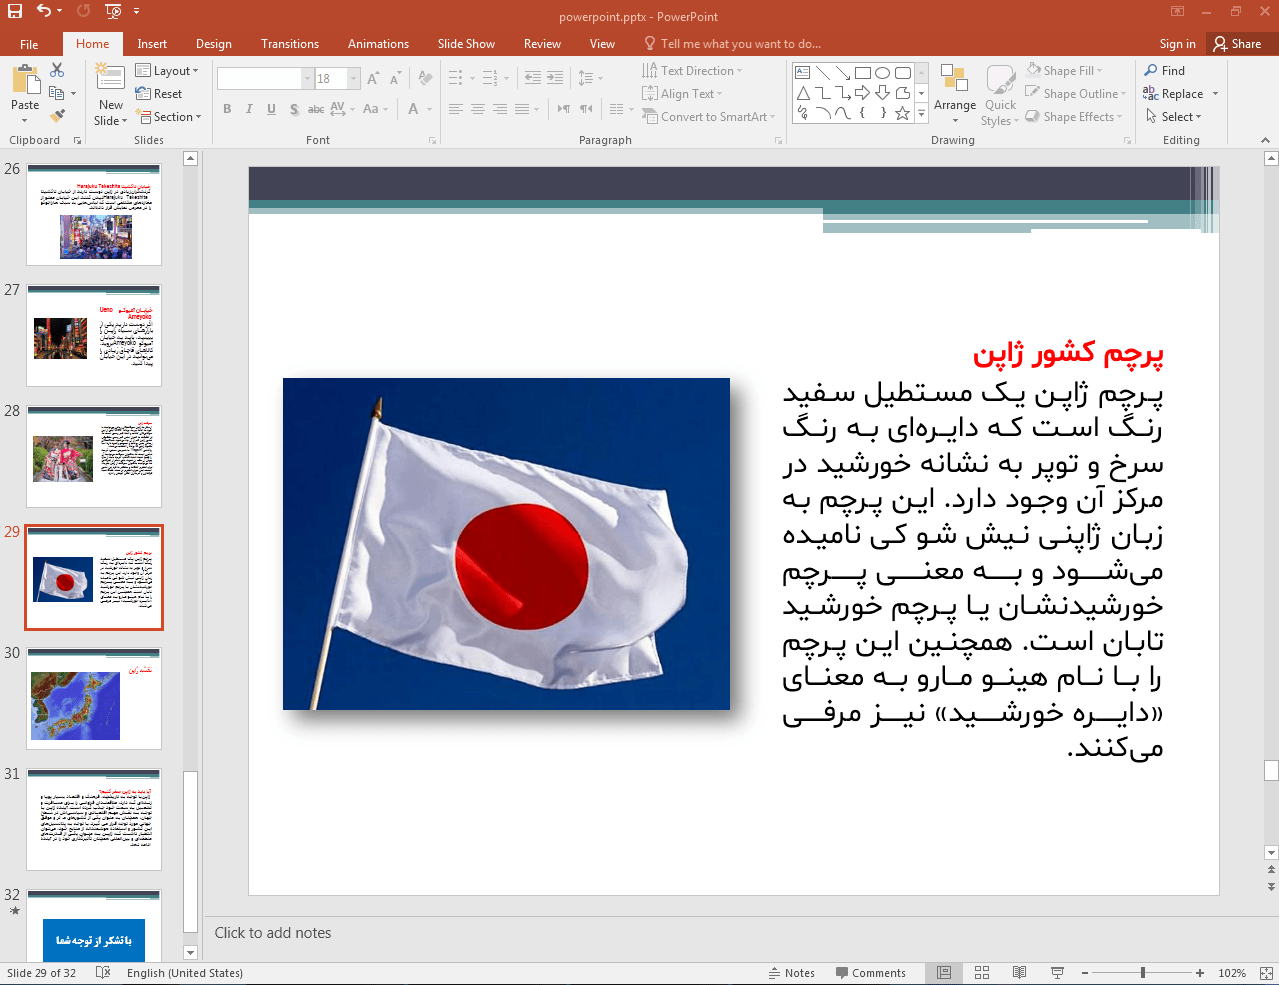Switch to the Design tab

(x=213, y=44)
